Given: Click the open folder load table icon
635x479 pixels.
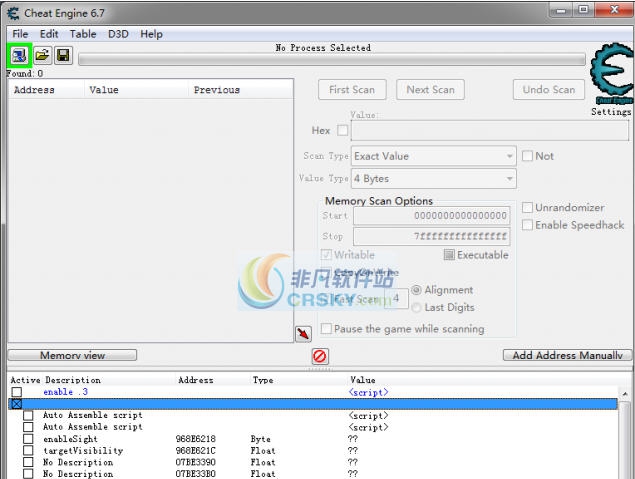Looking at the screenshot, I should pos(42,56).
